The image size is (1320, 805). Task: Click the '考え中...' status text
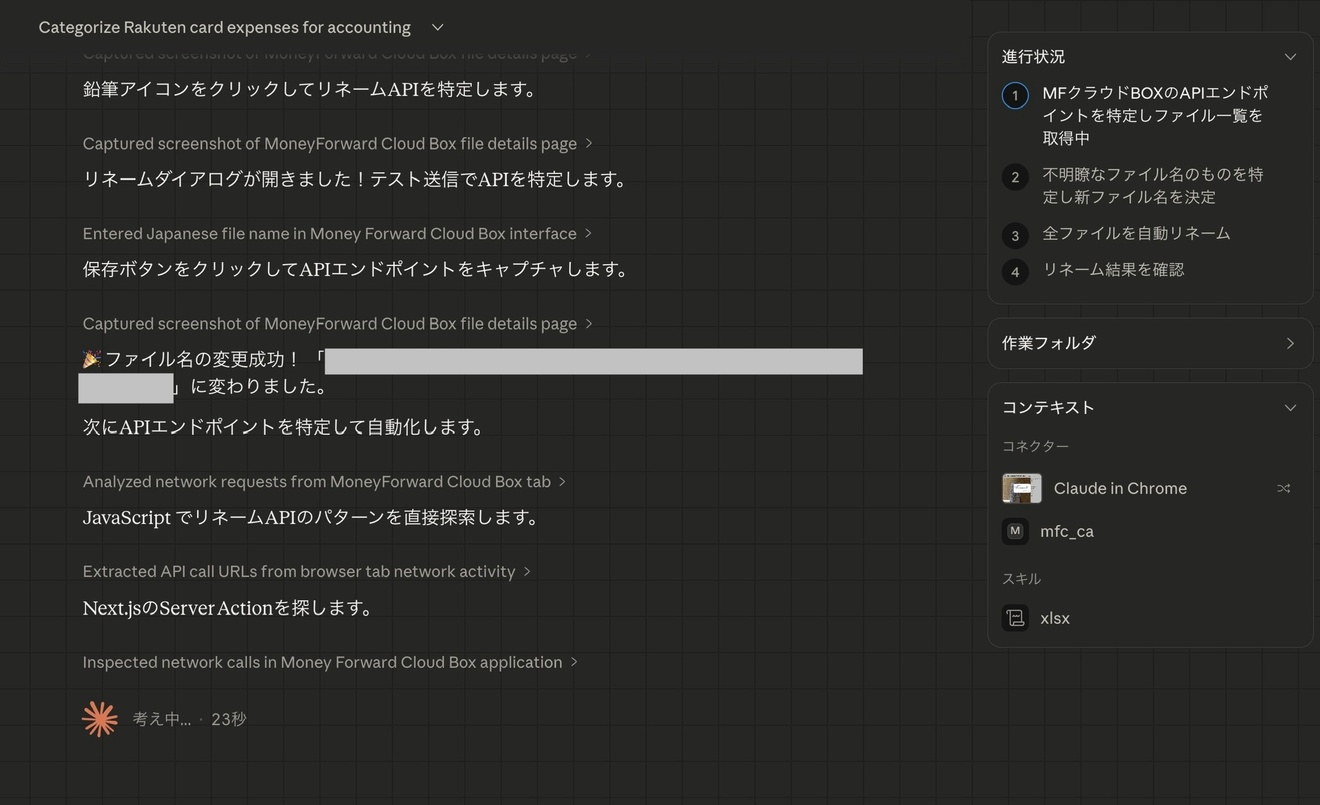pos(162,719)
